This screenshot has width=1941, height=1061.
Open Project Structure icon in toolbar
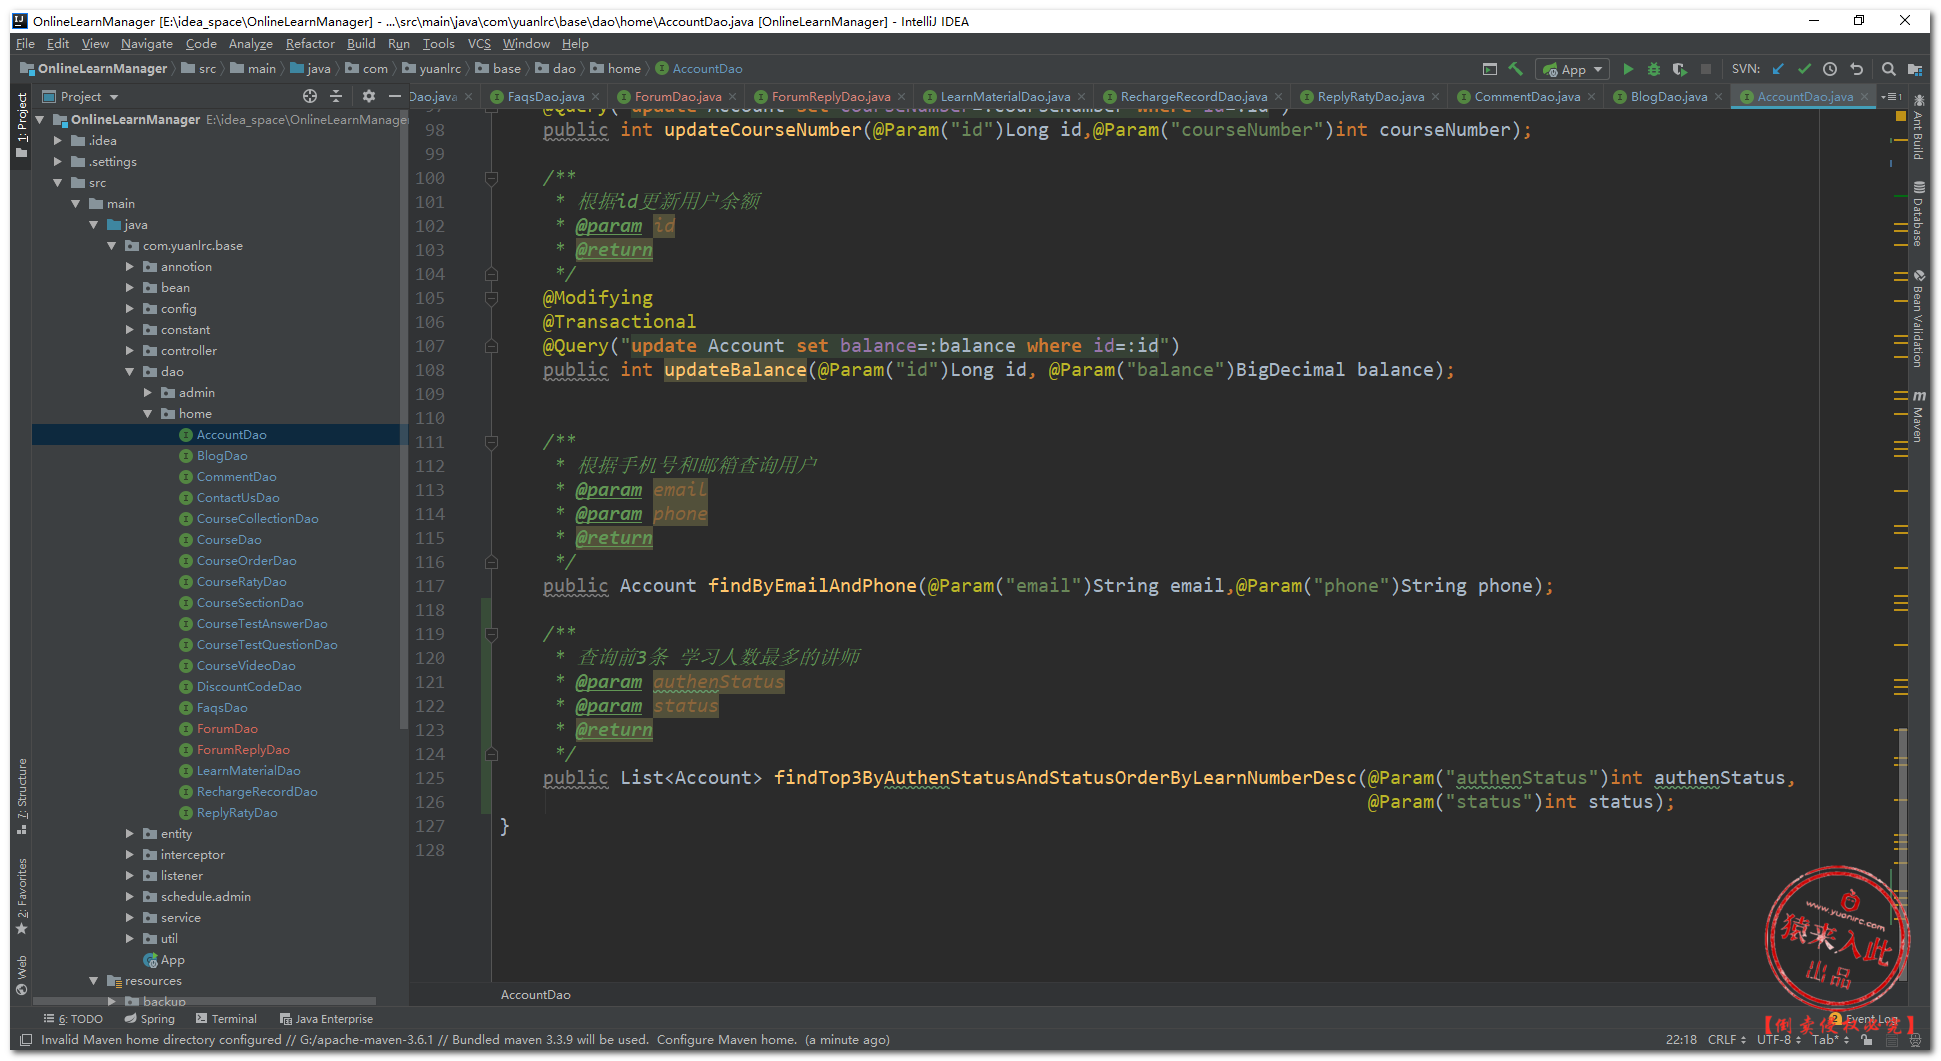1915,69
